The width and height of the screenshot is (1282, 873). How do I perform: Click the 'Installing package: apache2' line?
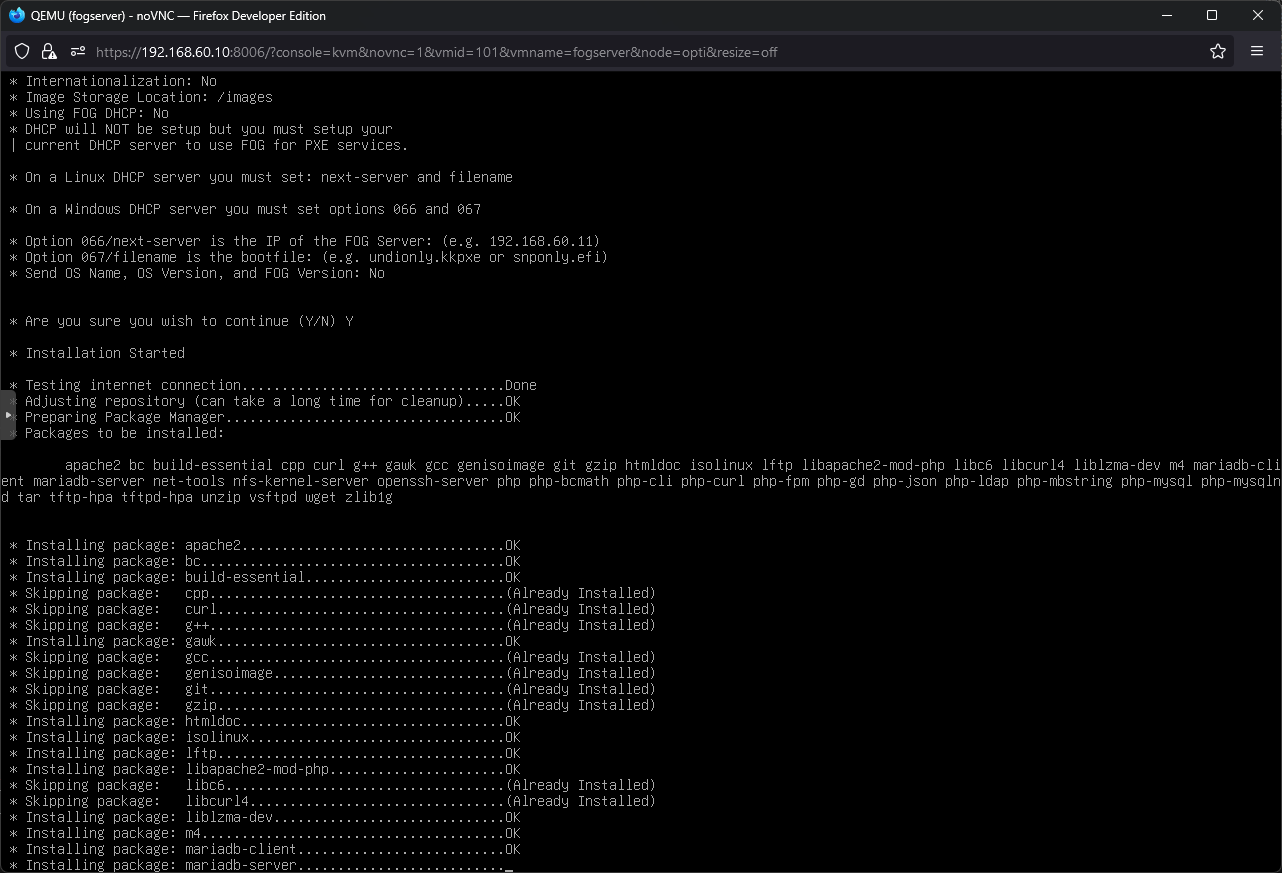coord(265,545)
